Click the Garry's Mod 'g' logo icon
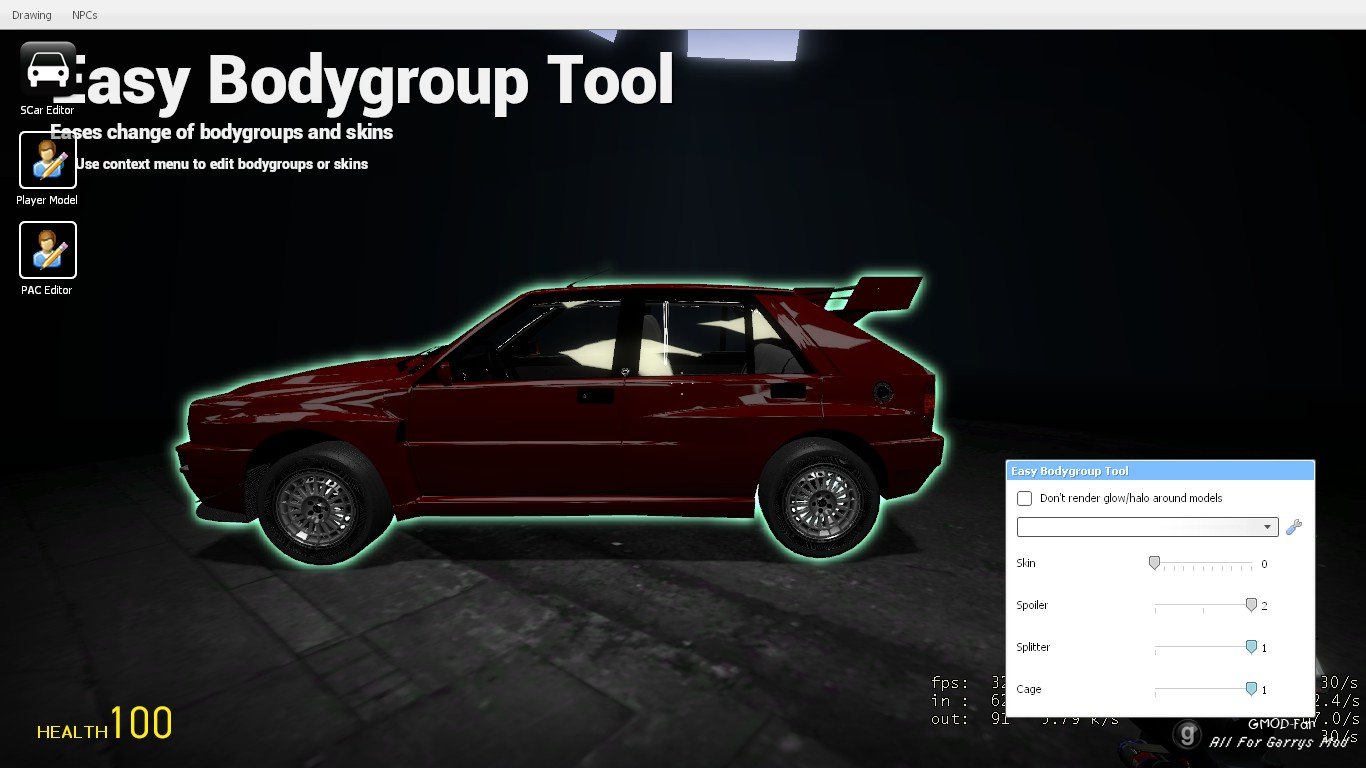1366x768 pixels. pos(1187,735)
